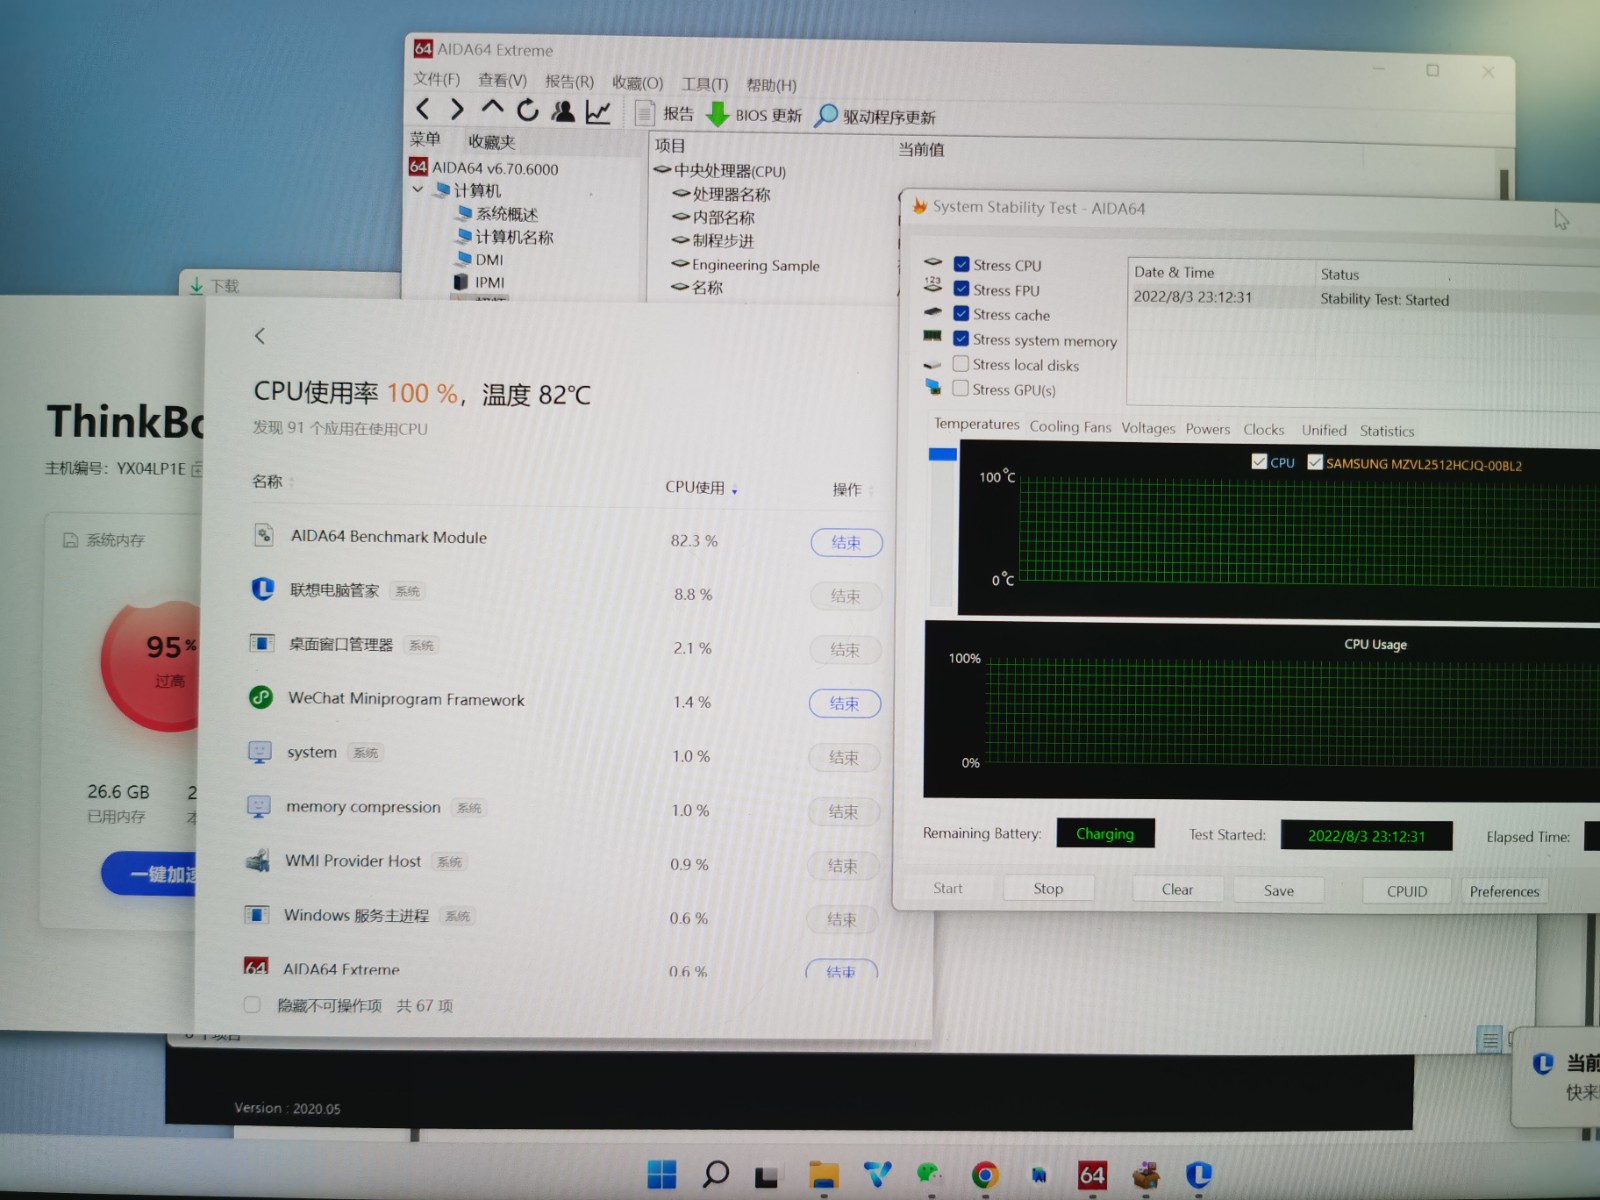Open WeChat from the taskbar
This screenshot has width=1600, height=1200.
930,1175
